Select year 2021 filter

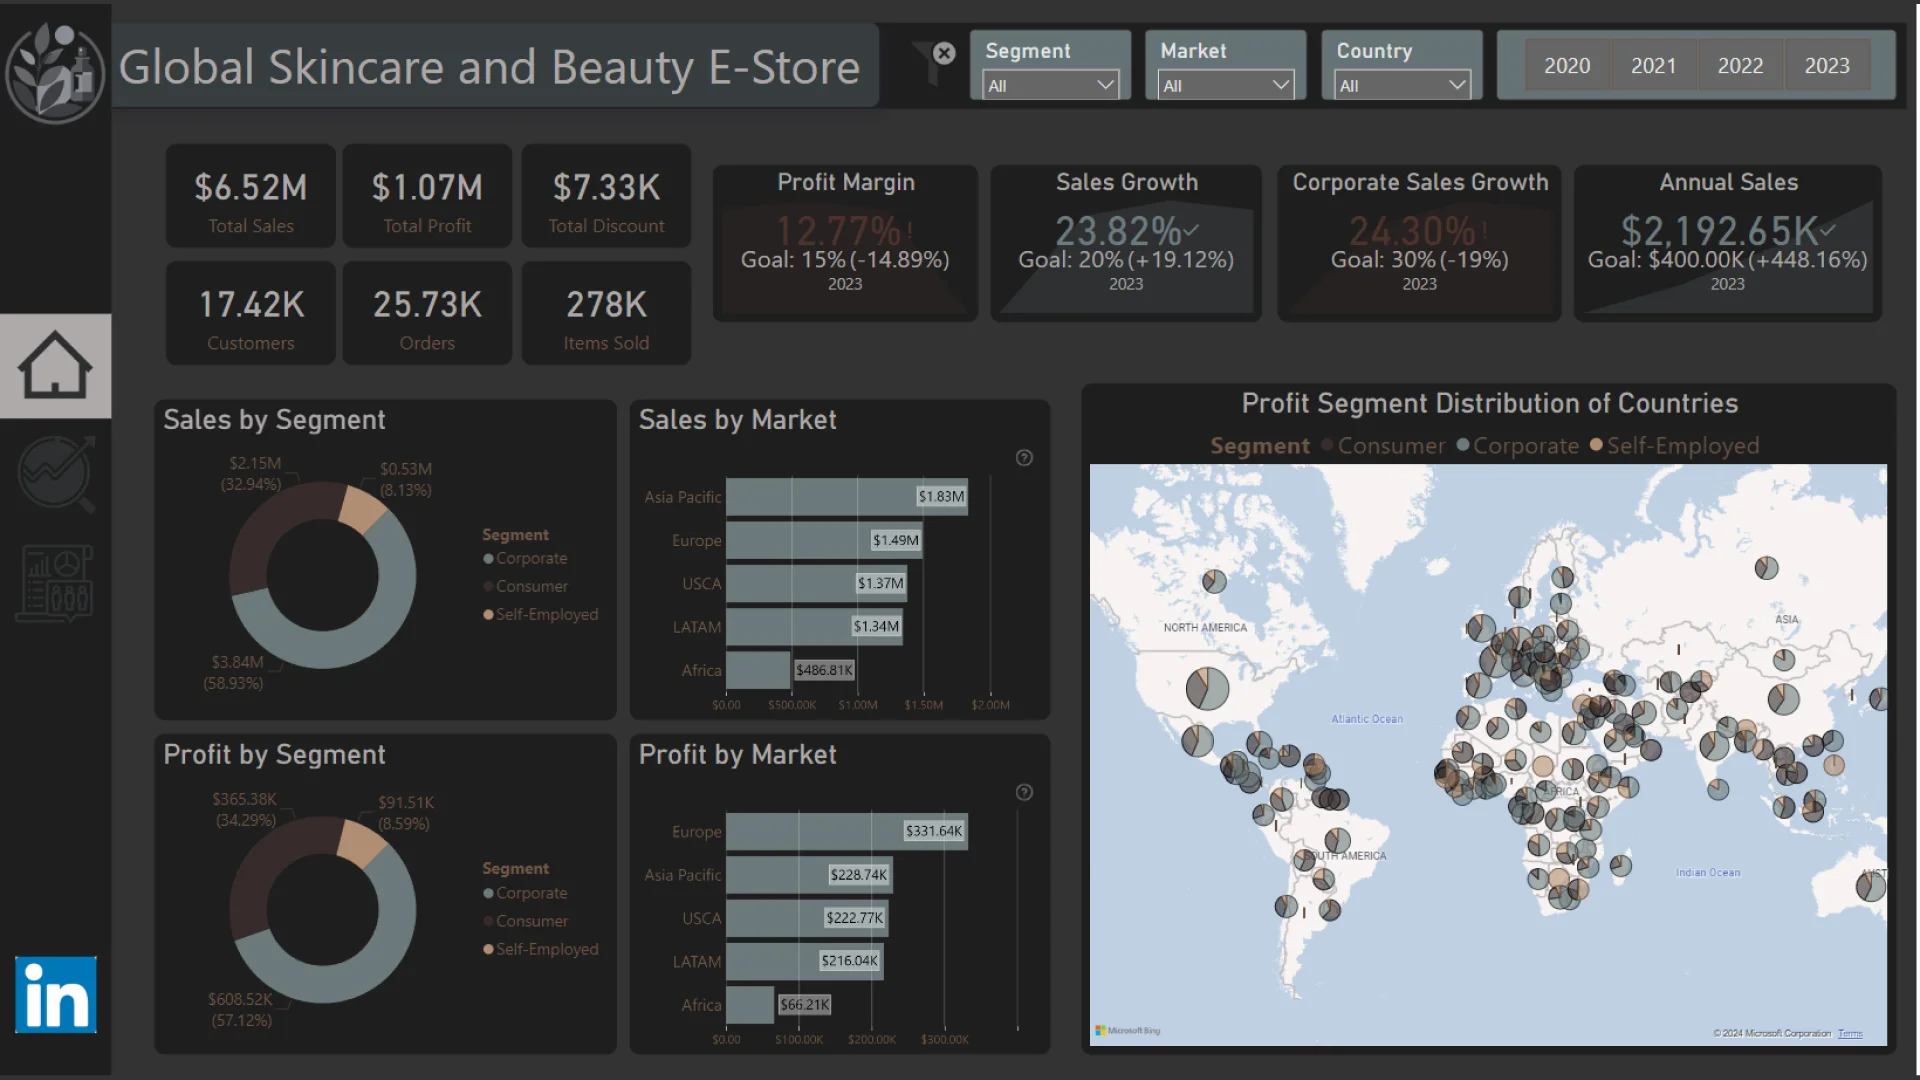(1653, 66)
